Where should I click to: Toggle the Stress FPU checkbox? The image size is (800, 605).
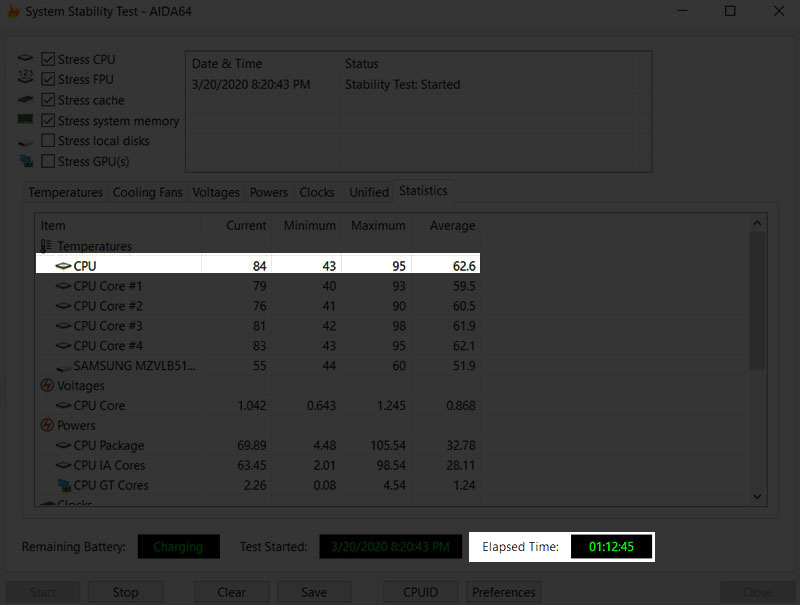pyautogui.click(x=48, y=79)
